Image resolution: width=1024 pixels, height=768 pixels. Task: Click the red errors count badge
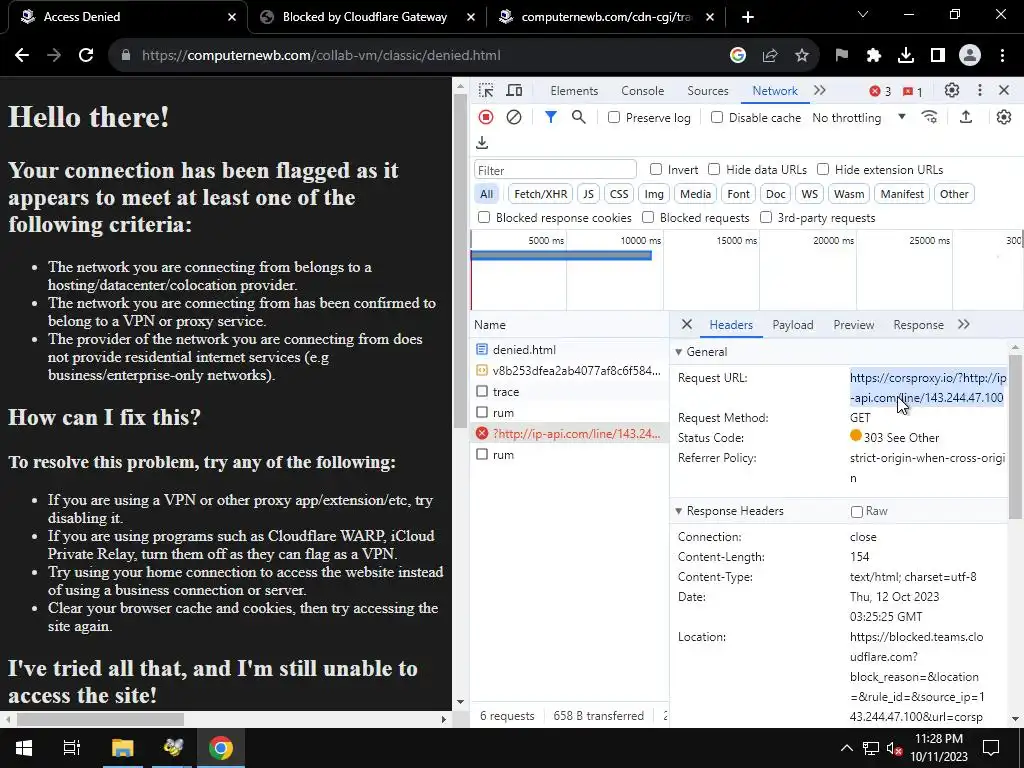[x=880, y=91]
